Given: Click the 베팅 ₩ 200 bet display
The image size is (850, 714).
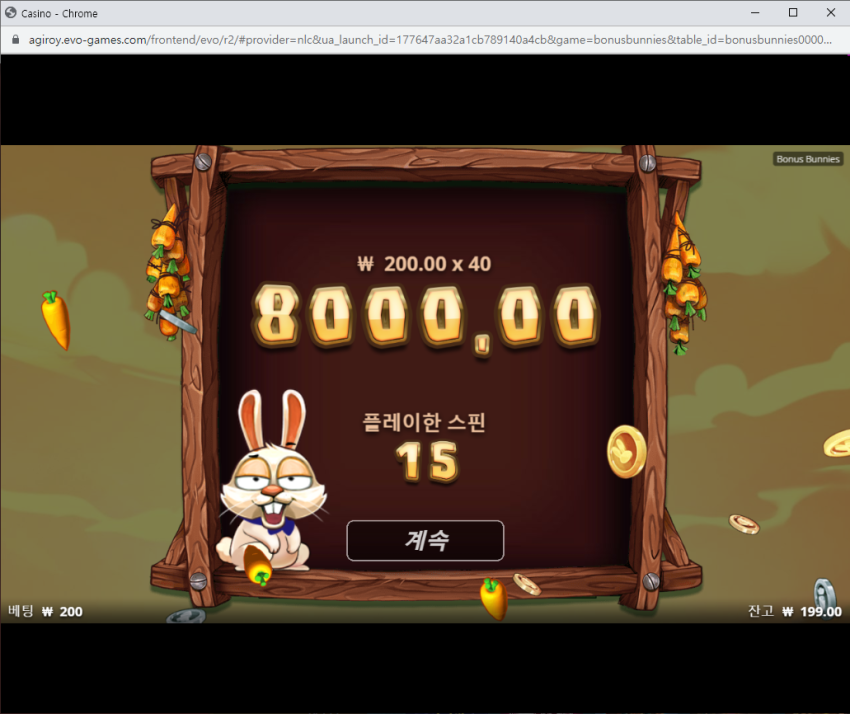Looking at the screenshot, I should coord(46,612).
